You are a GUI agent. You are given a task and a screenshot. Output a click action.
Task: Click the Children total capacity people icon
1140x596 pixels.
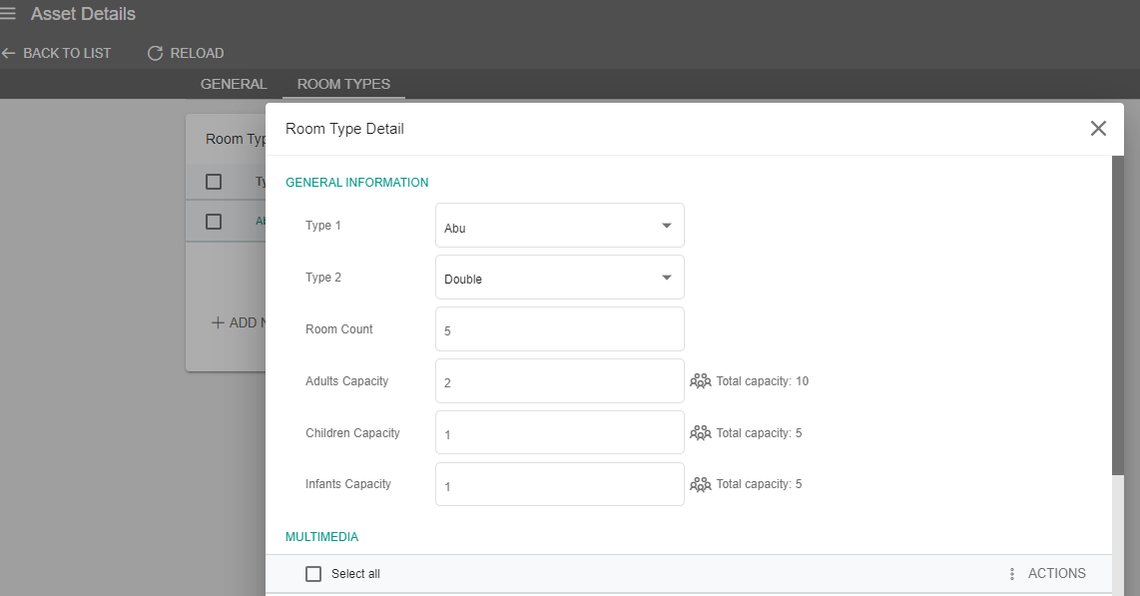(x=700, y=432)
